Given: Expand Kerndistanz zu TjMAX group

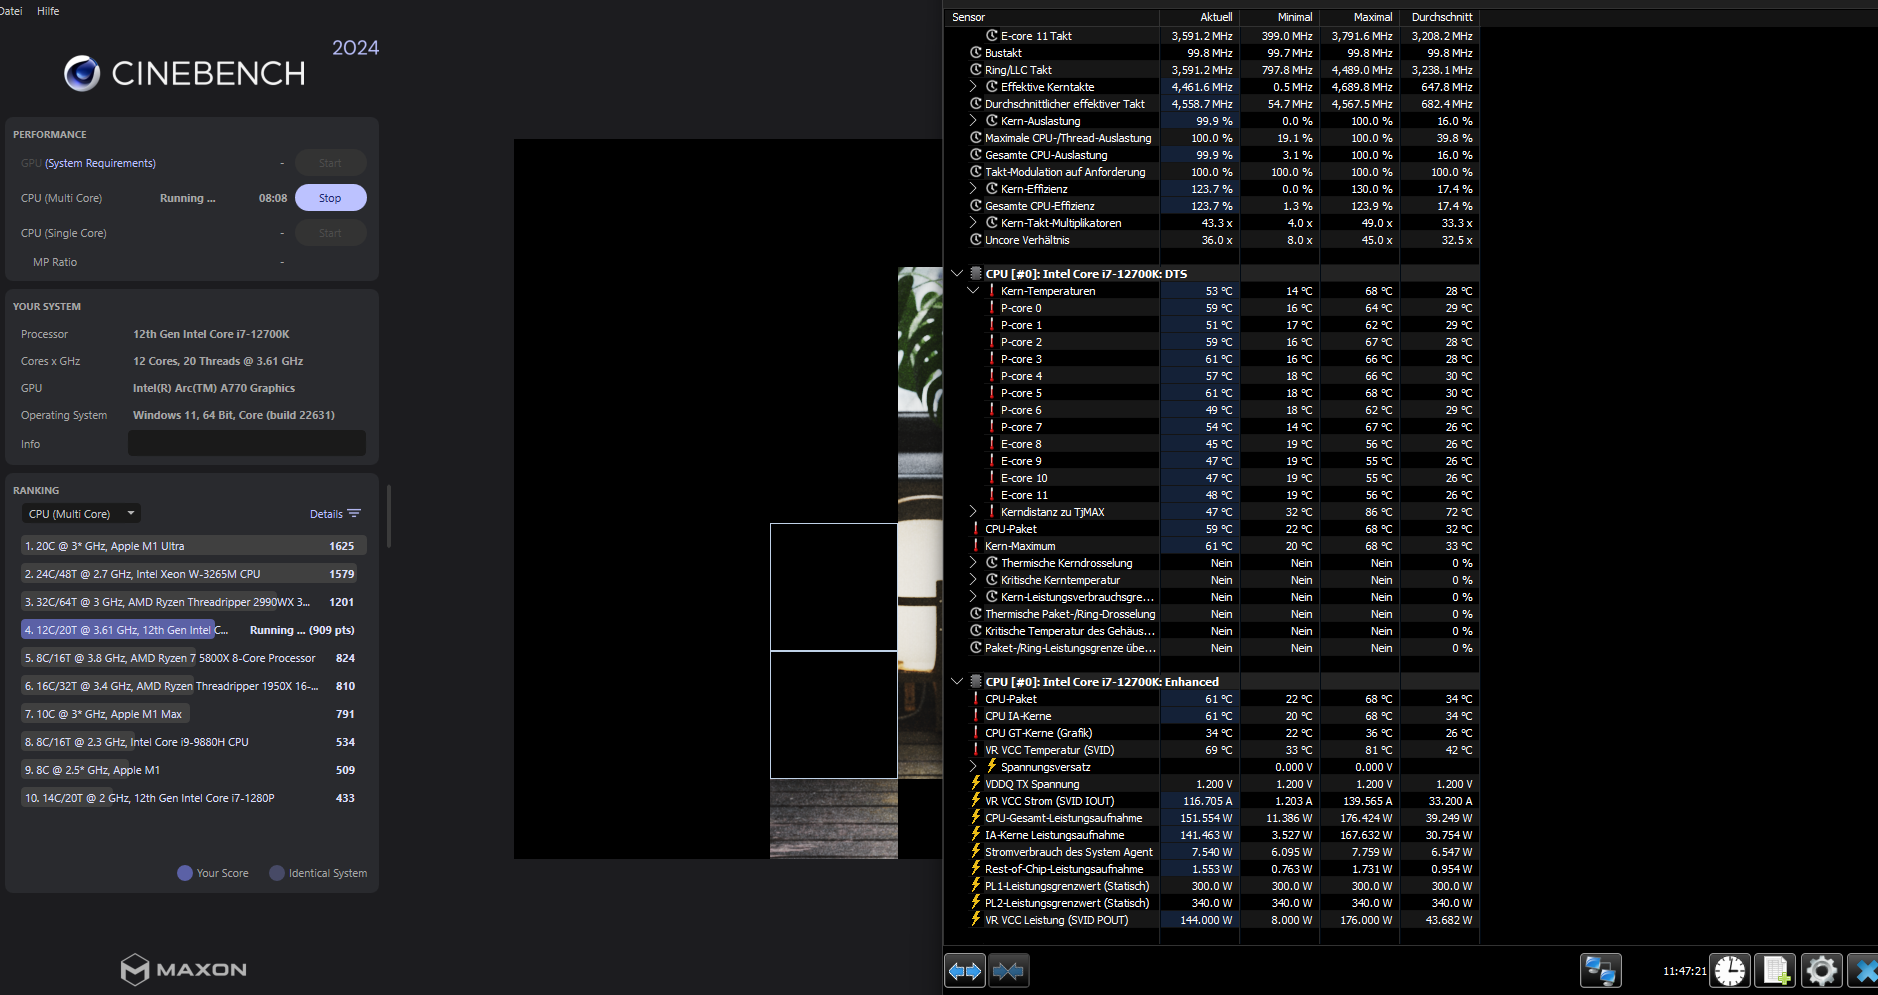Looking at the screenshot, I should point(973,511).
